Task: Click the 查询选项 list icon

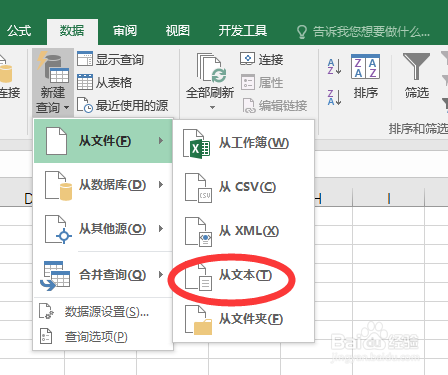Action: point(46,336)
